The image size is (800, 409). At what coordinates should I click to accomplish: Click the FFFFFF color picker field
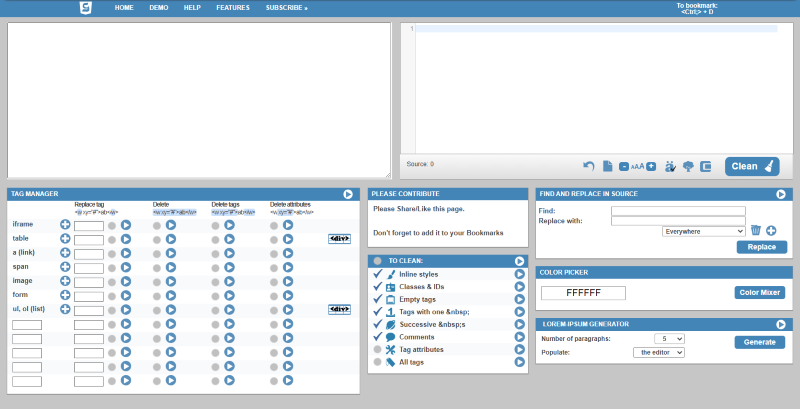click(x=583, y=293)
